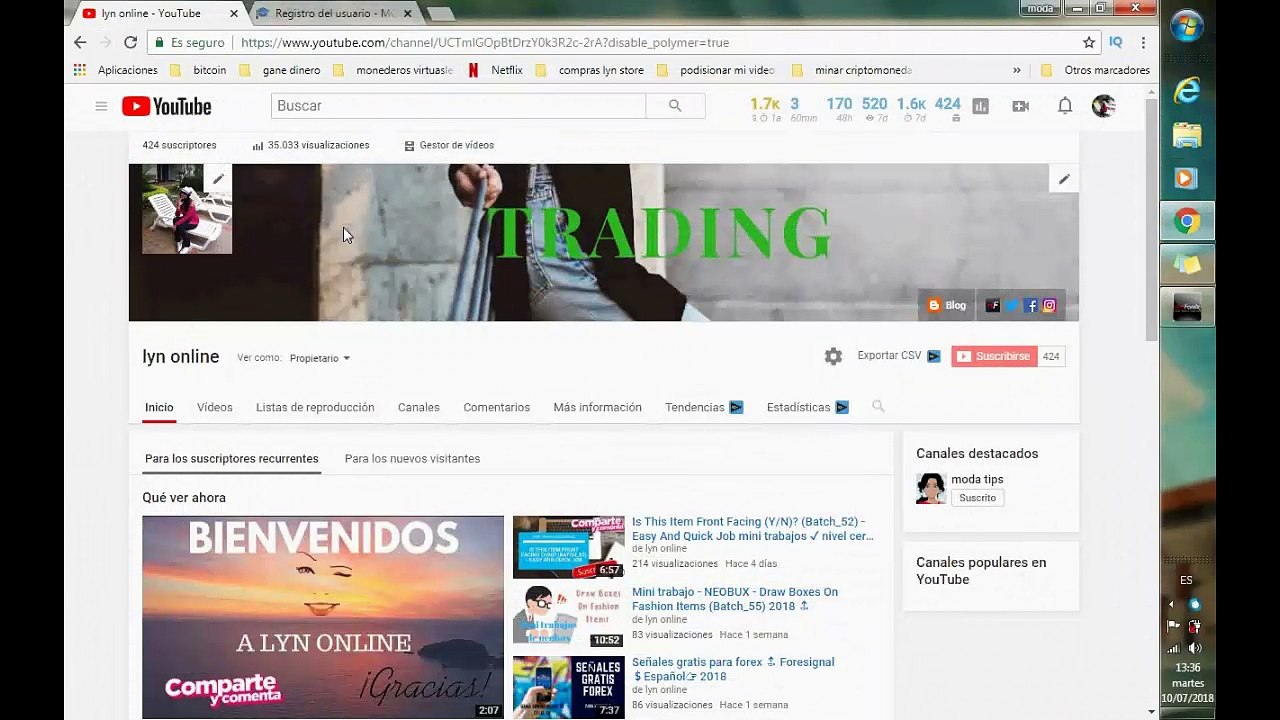Open the 'minar criptomoneda' bookmarks folder

(851, 70)
